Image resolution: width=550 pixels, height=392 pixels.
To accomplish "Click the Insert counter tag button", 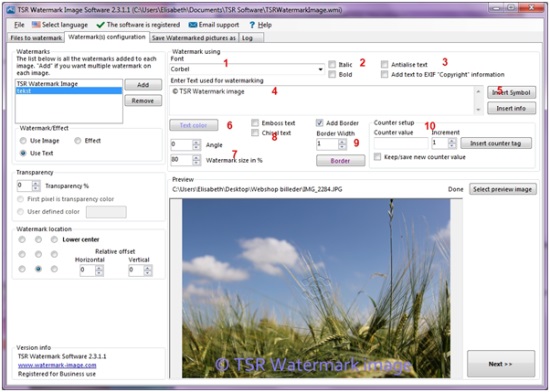I will coord(496,143).
